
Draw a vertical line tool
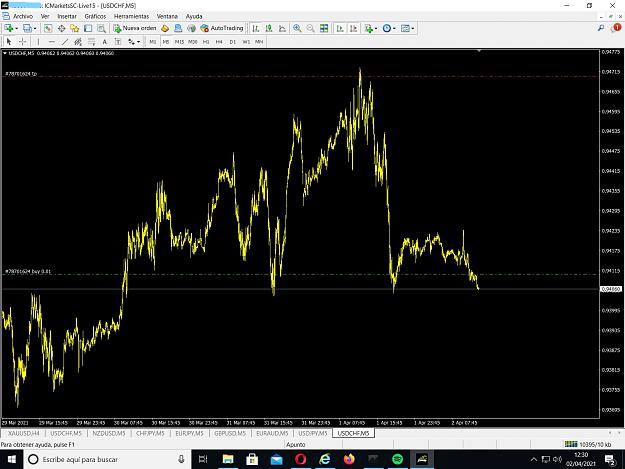pyautogui.click(x=38, y=41)
